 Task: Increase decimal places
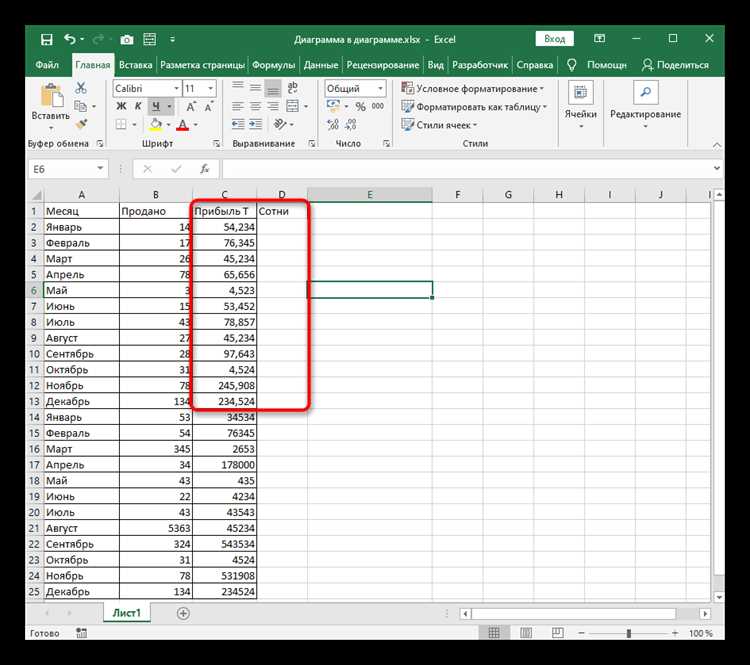tap(333, 125)
